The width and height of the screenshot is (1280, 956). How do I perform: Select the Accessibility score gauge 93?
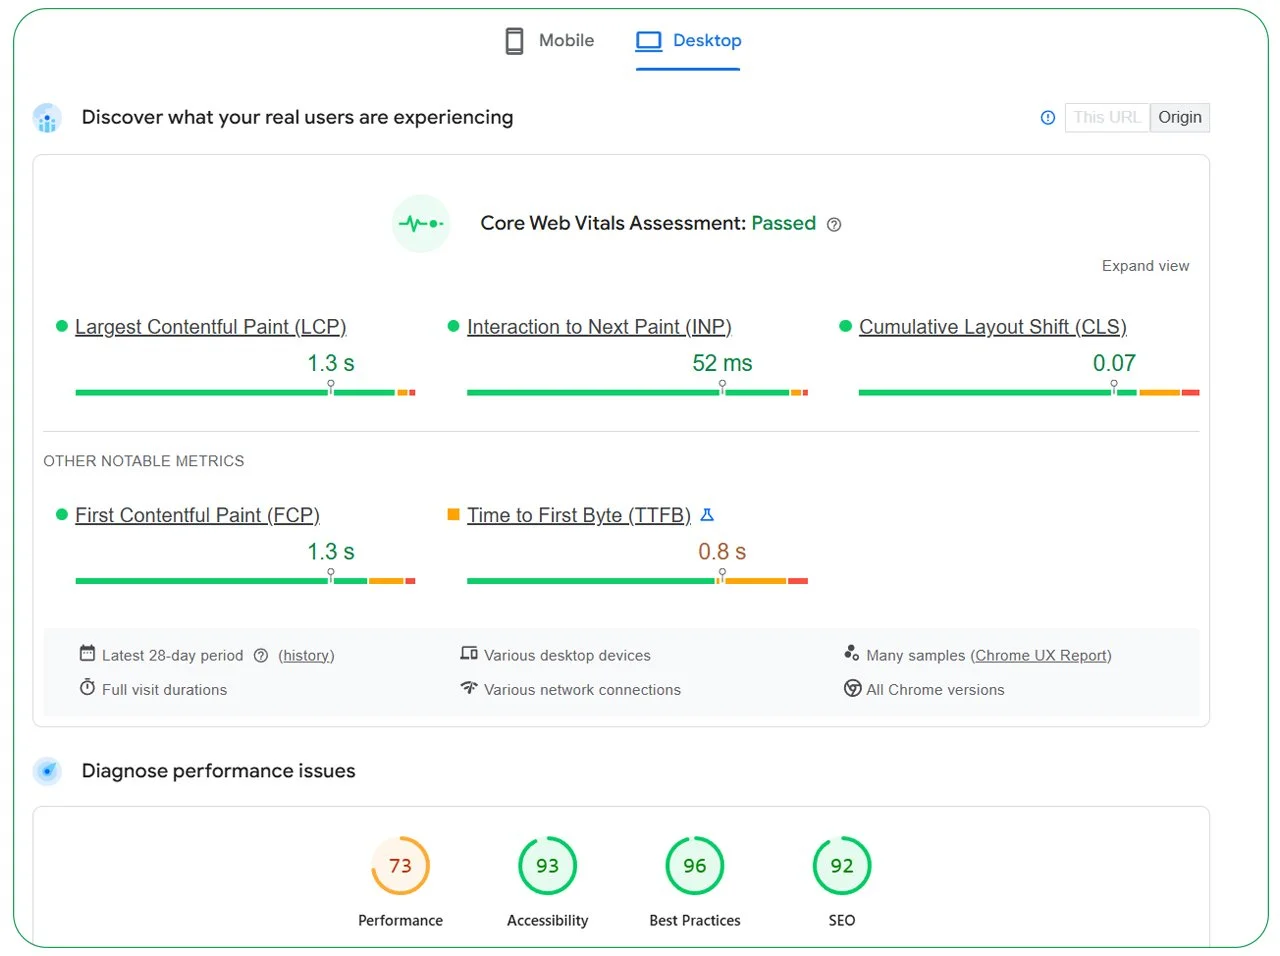click(x=547, y=866)
